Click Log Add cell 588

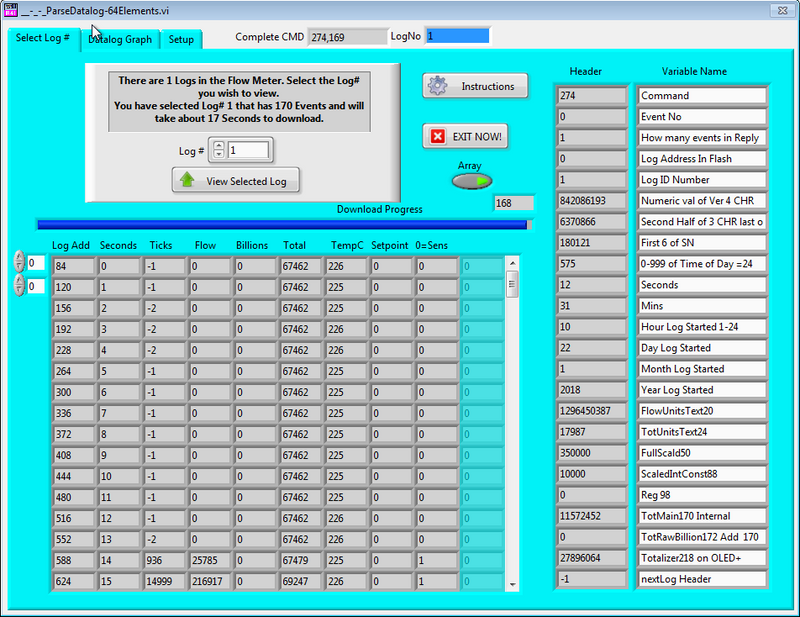point(73,560)
